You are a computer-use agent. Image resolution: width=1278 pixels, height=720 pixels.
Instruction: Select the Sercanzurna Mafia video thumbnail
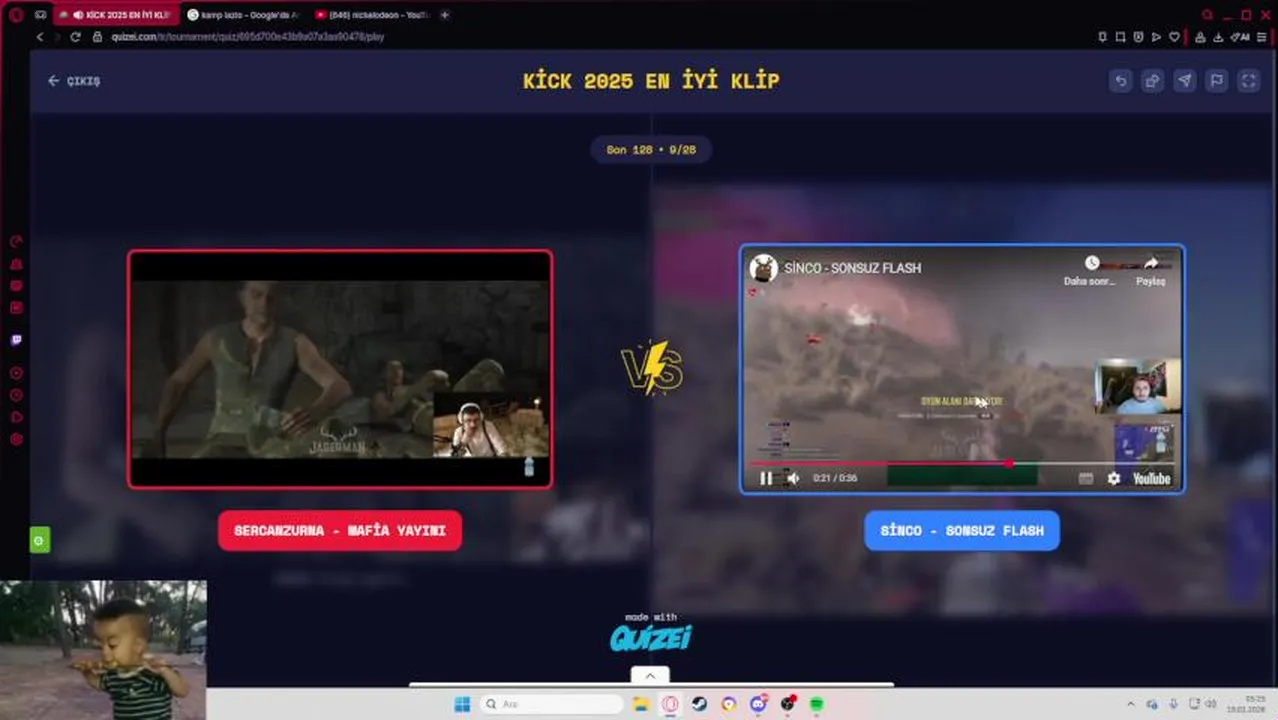(340, 369)
